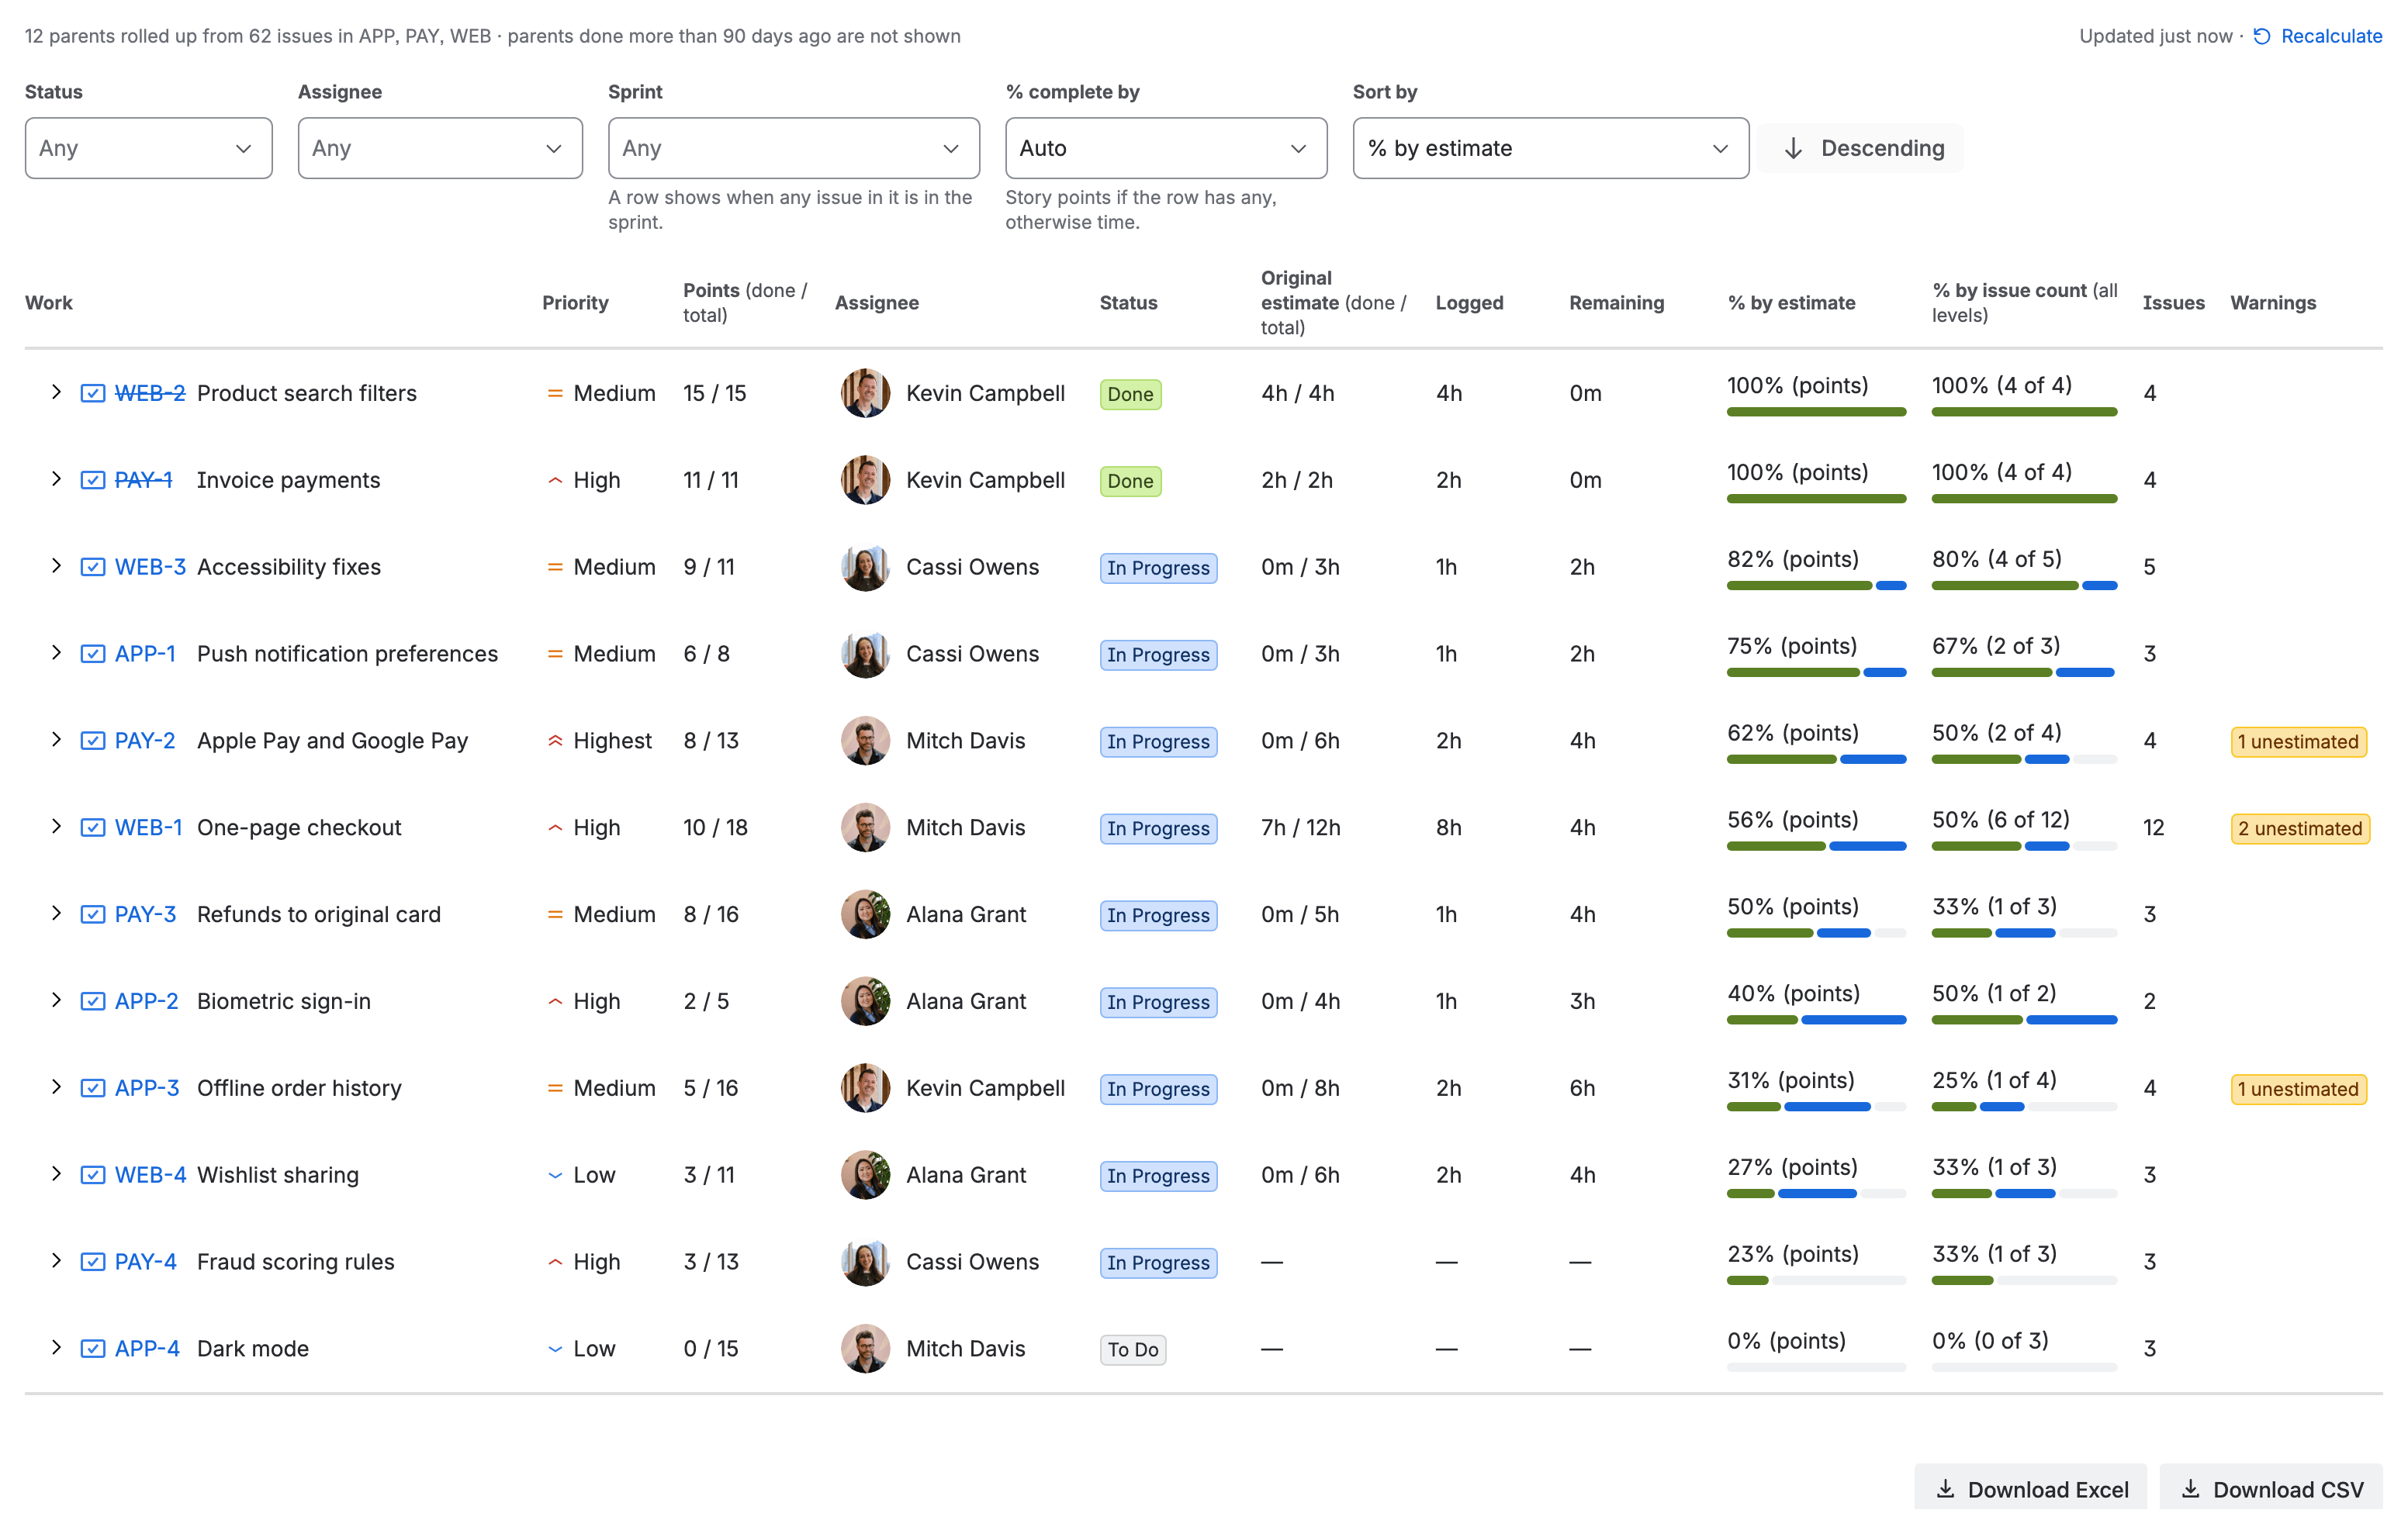This screenshot has height=1534, width=2408.
Task: Click the task icon beside APP-4 Dark mode
Action: point(92,1348)
